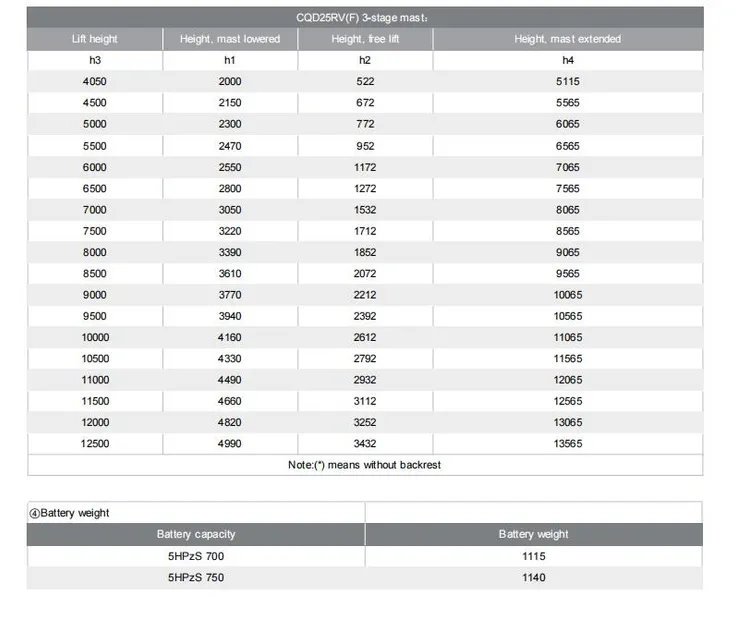Select free lift value 952
This screenshot has height=620, width=749.
point(365,146)
